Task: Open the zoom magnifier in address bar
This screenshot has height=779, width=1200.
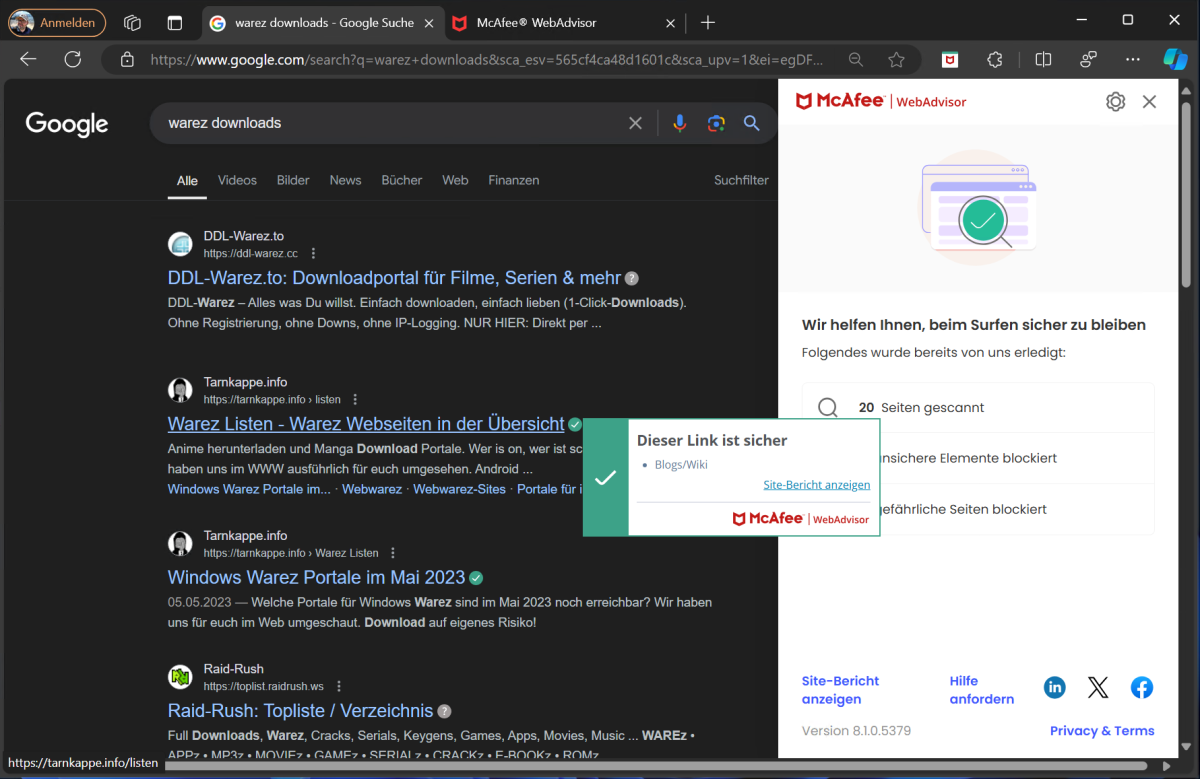Action: [x=856, y=60]
